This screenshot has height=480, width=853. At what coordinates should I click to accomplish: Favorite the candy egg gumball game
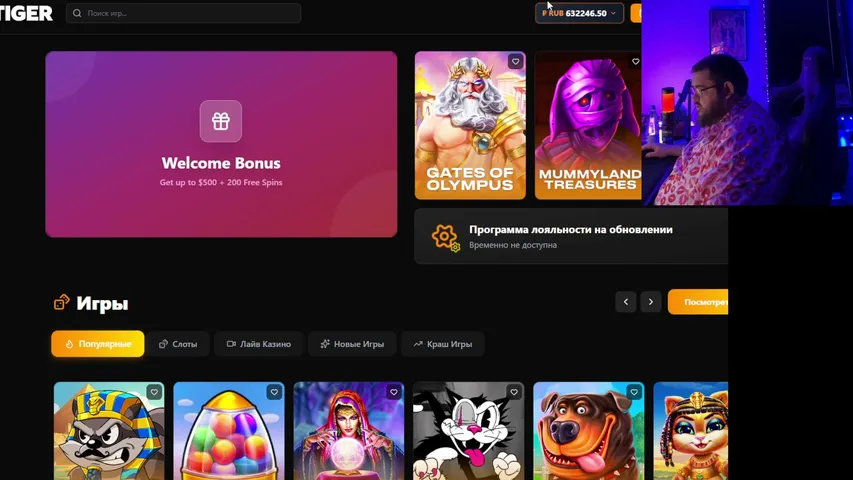click(274, 392)
